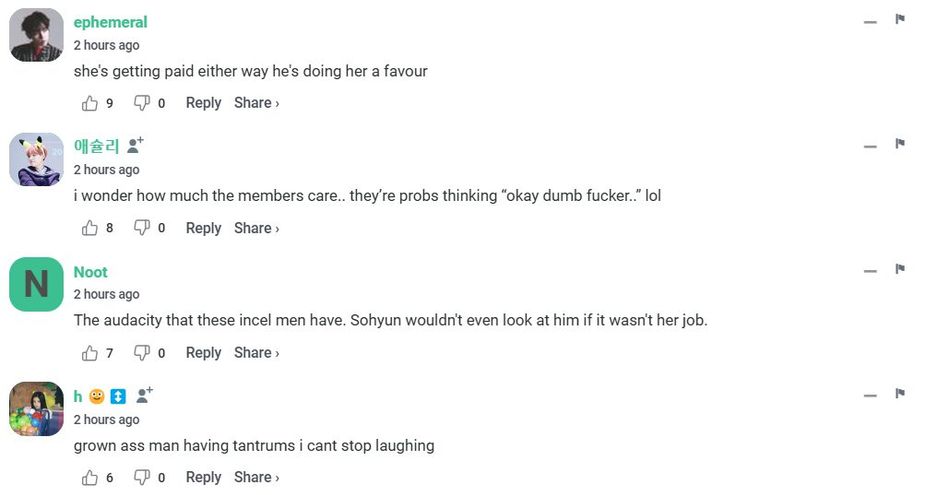Downvote ephemeral's comment
925x495 pixels.
click(x=142, y=103)
